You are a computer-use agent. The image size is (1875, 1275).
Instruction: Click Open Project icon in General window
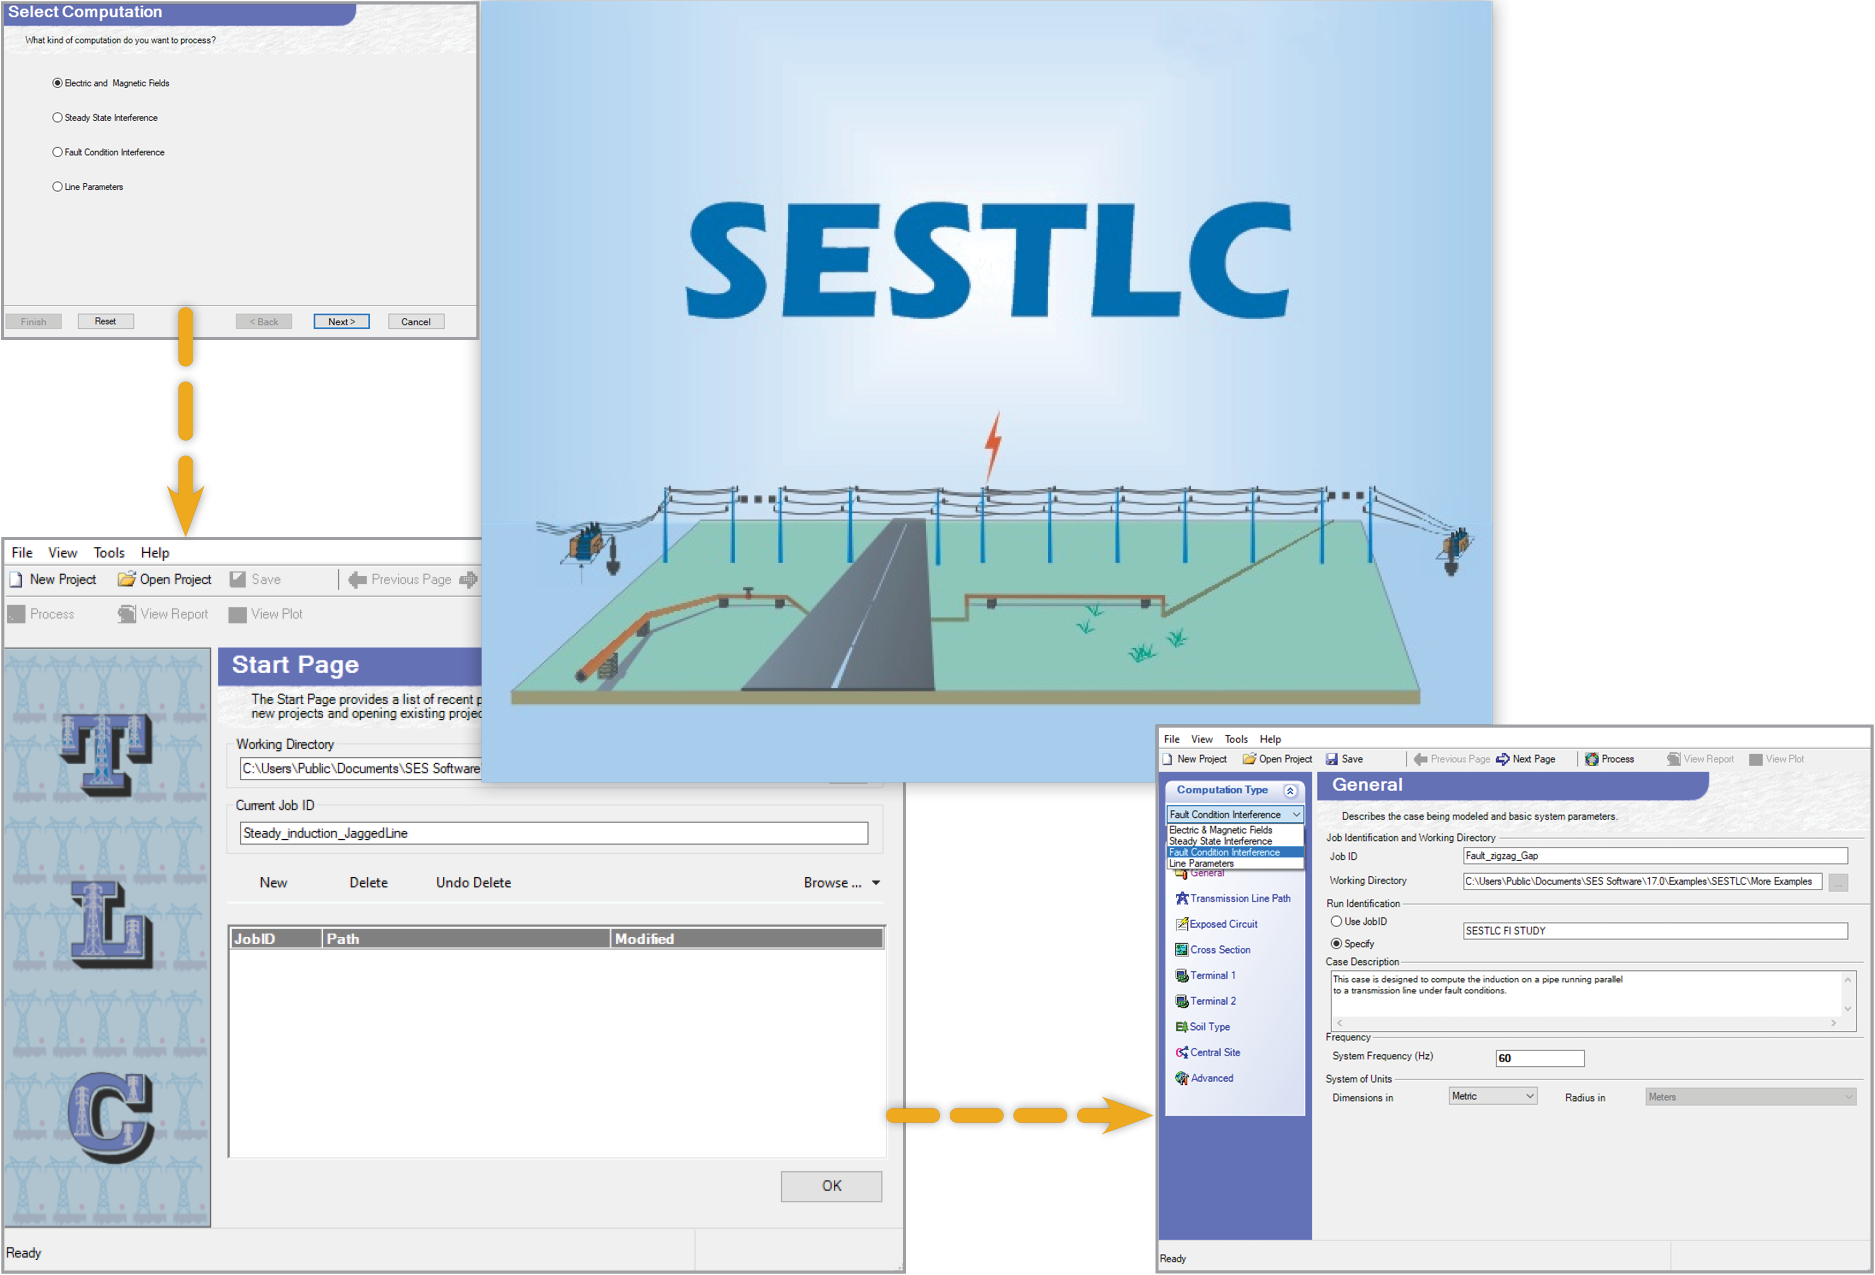pos(1249,759)
